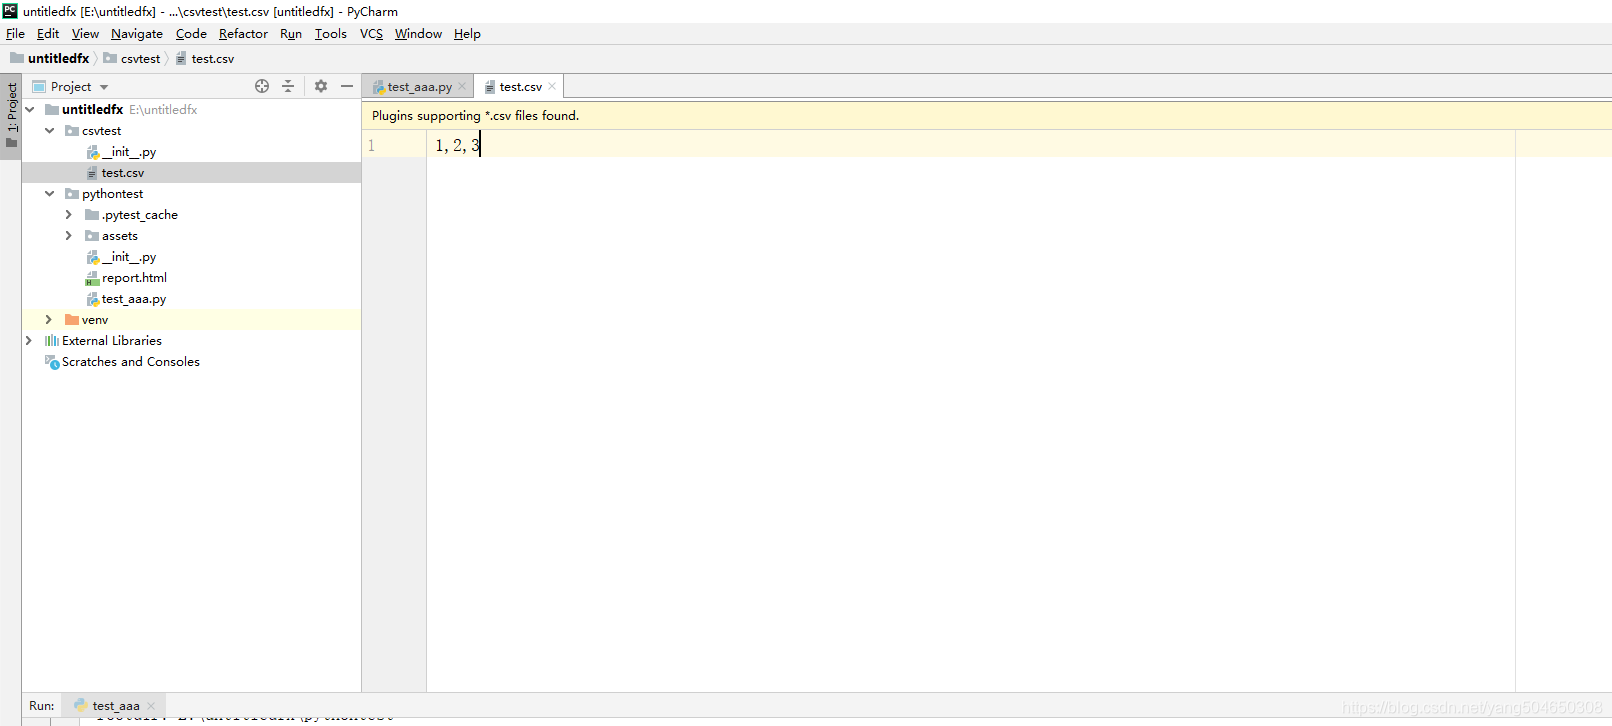Image resolution: width=1612 pixels, height=726 pixels.
Task: Click the orange venv folder icon
Action: (x=72, y=320)
